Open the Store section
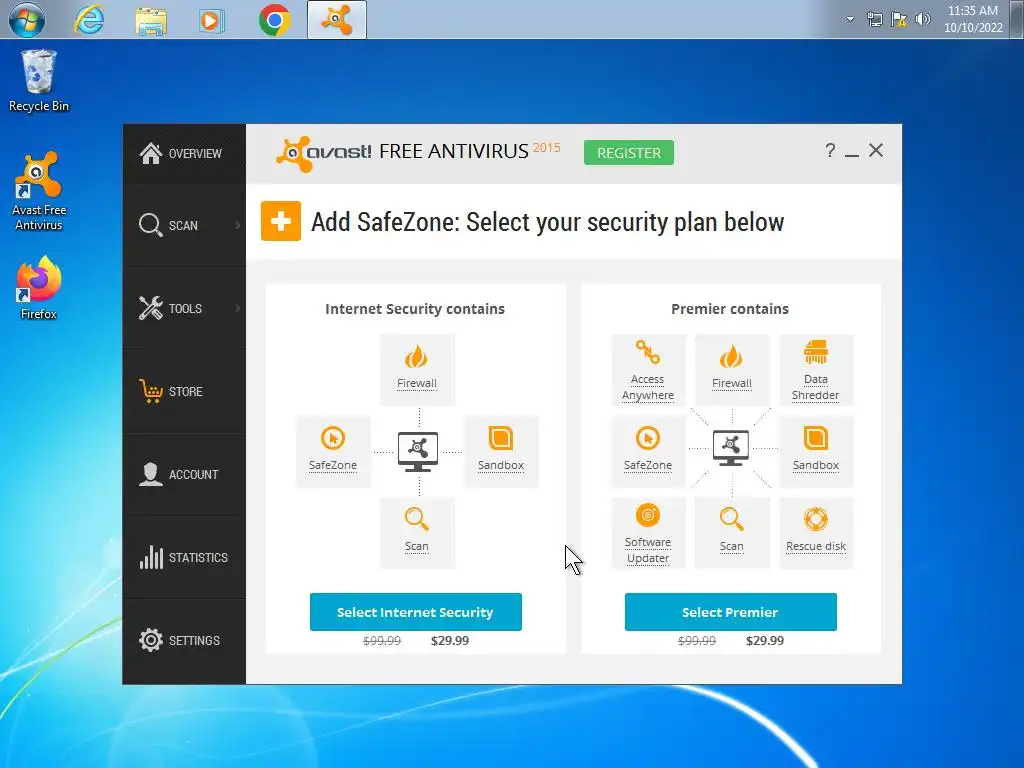This screenshot has width=1024, height=768. 184,391
